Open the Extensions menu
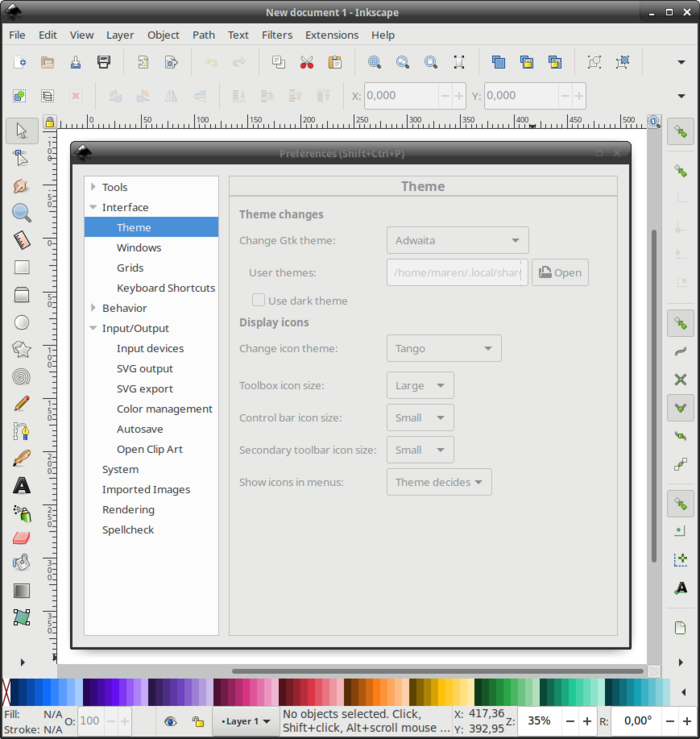The width and height of the screenshot is (700, 739). pyautogui.click(x=332, y=35)
